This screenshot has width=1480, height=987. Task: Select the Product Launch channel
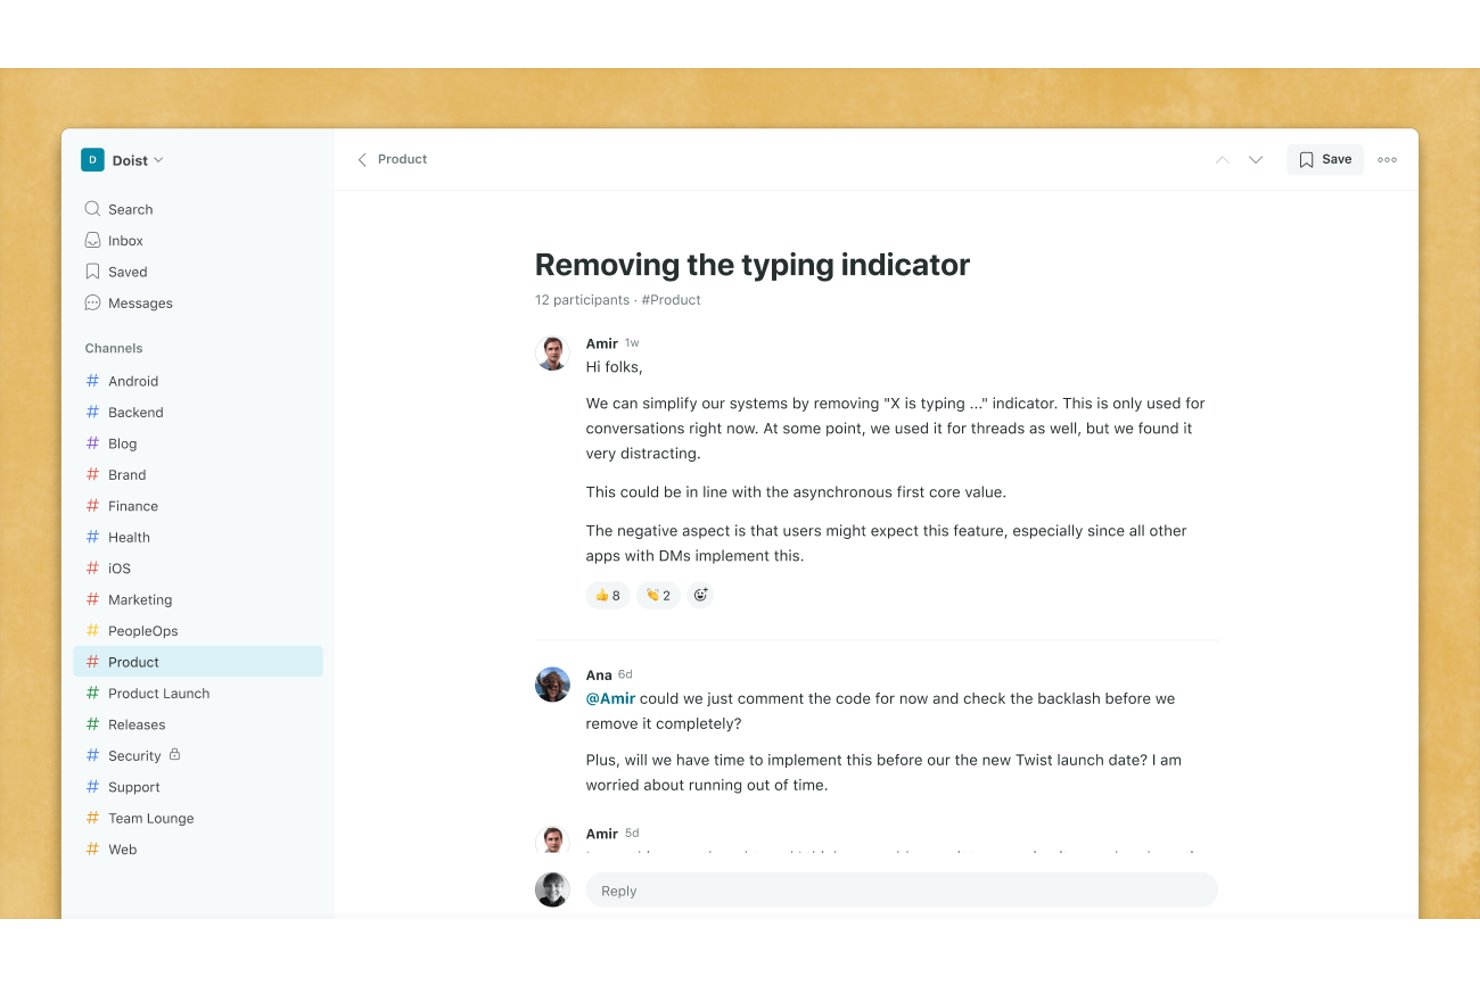(198, 693)
